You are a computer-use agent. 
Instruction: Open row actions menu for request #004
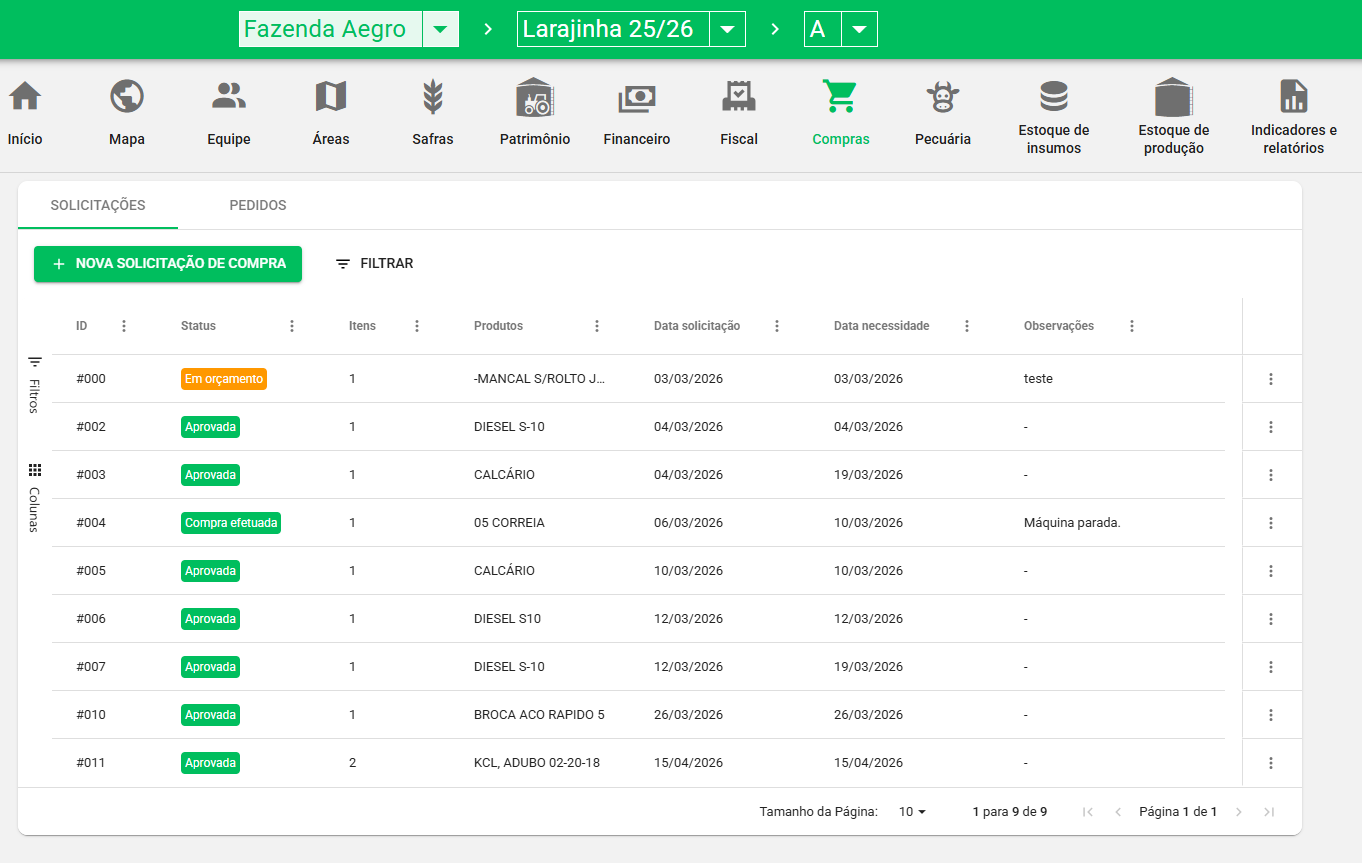pyautogui.click(x=1271, y=523)
